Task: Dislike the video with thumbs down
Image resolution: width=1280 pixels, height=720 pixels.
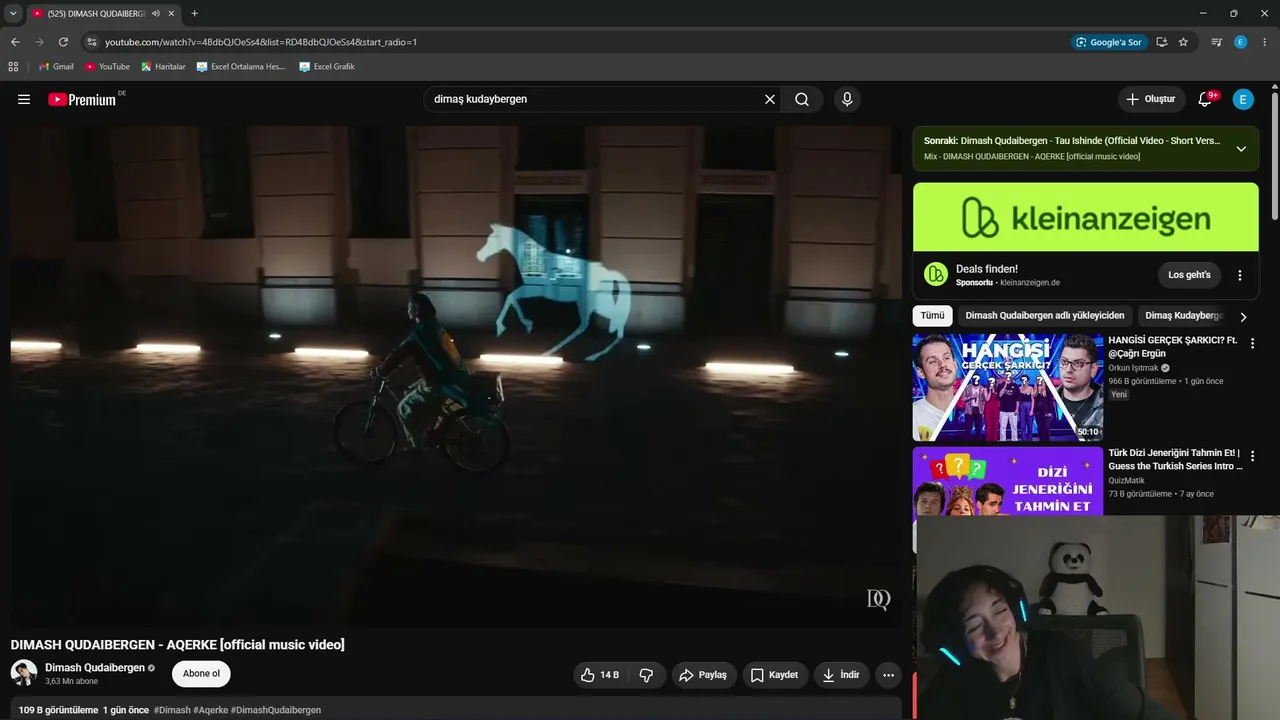Action: pos(646,675)
